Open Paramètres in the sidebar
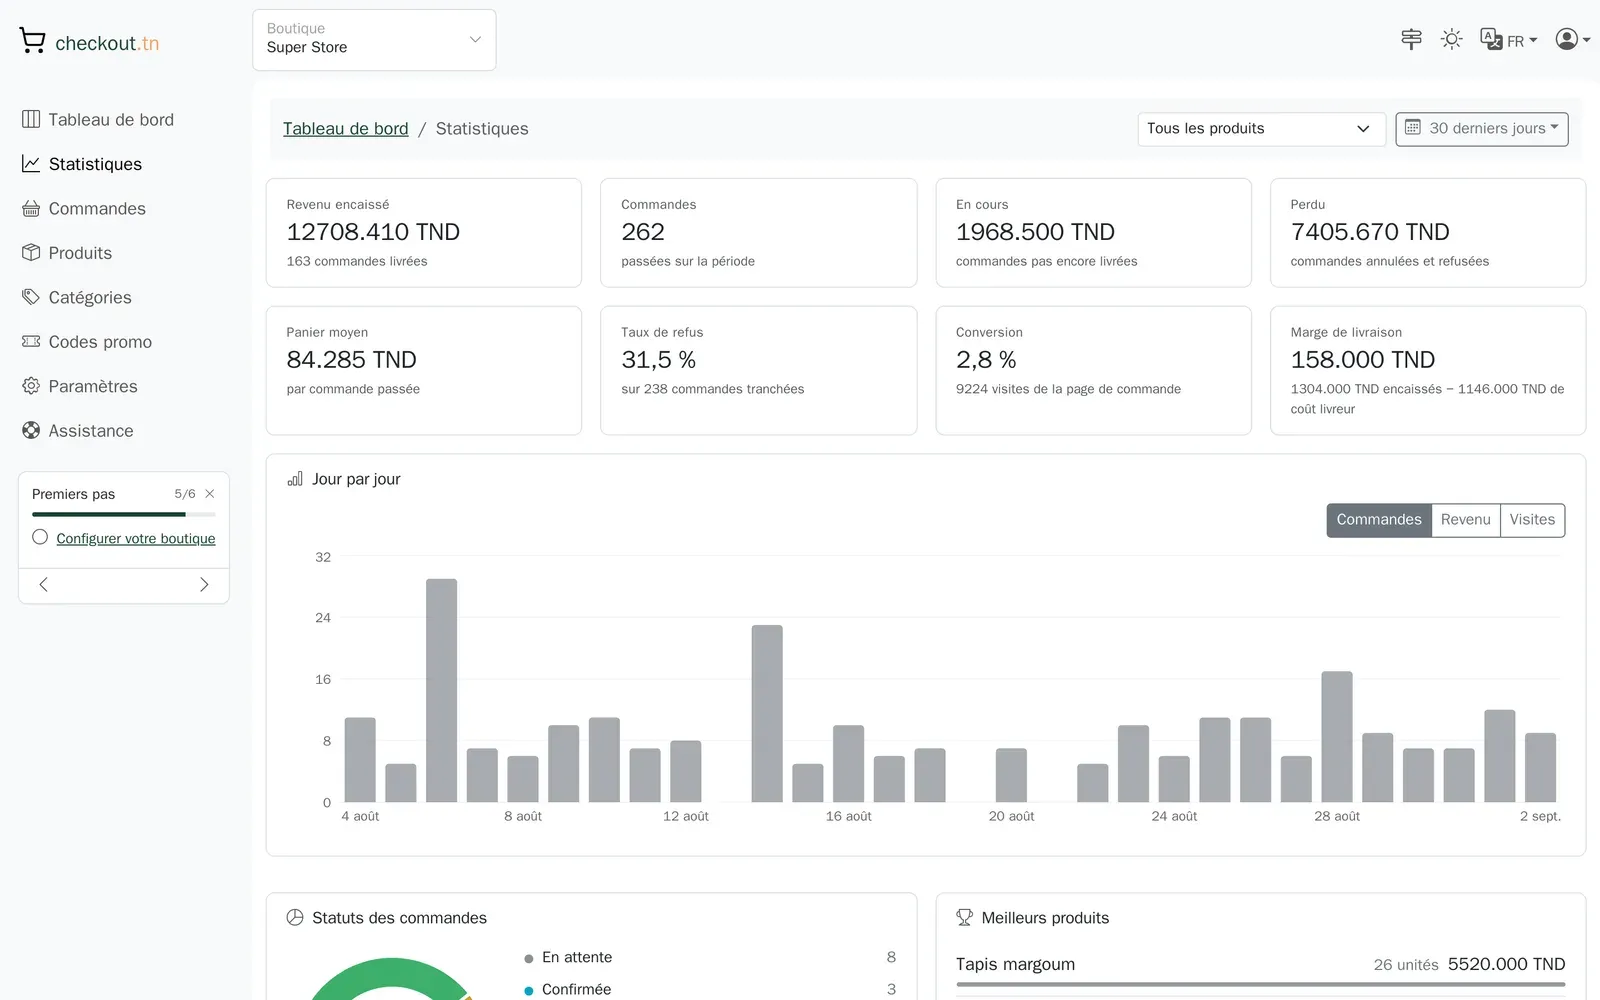The image size is (1600, 1000). coord(80,386)
